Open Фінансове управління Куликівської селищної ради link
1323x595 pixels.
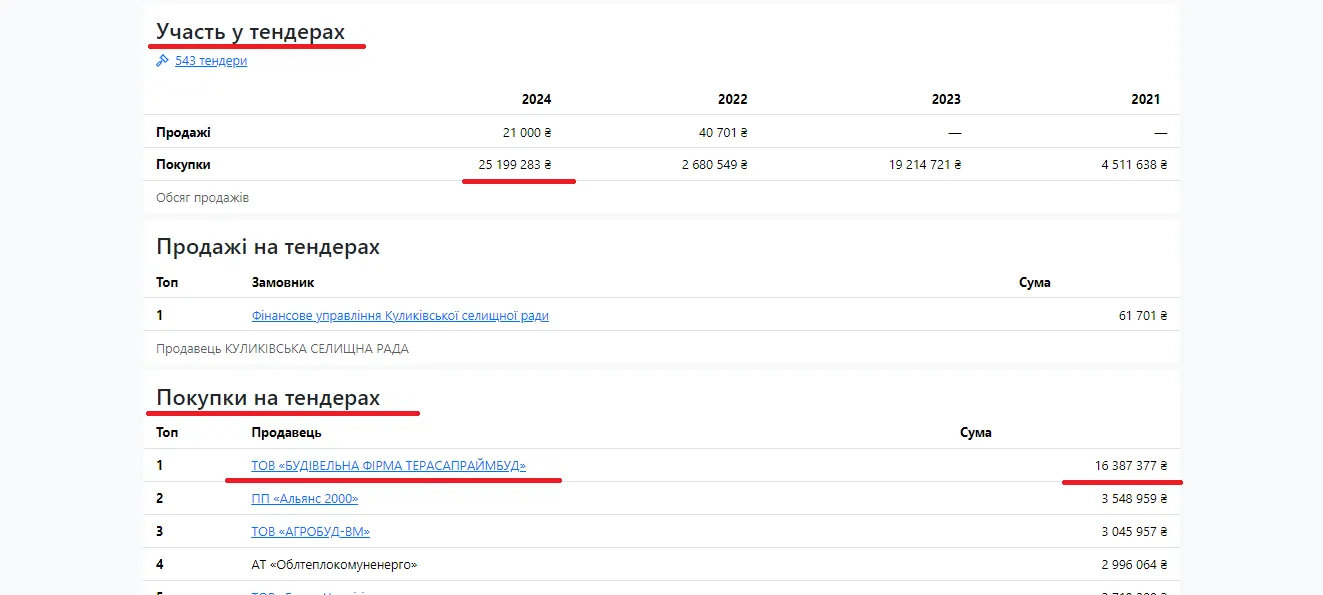pos(400,316)
